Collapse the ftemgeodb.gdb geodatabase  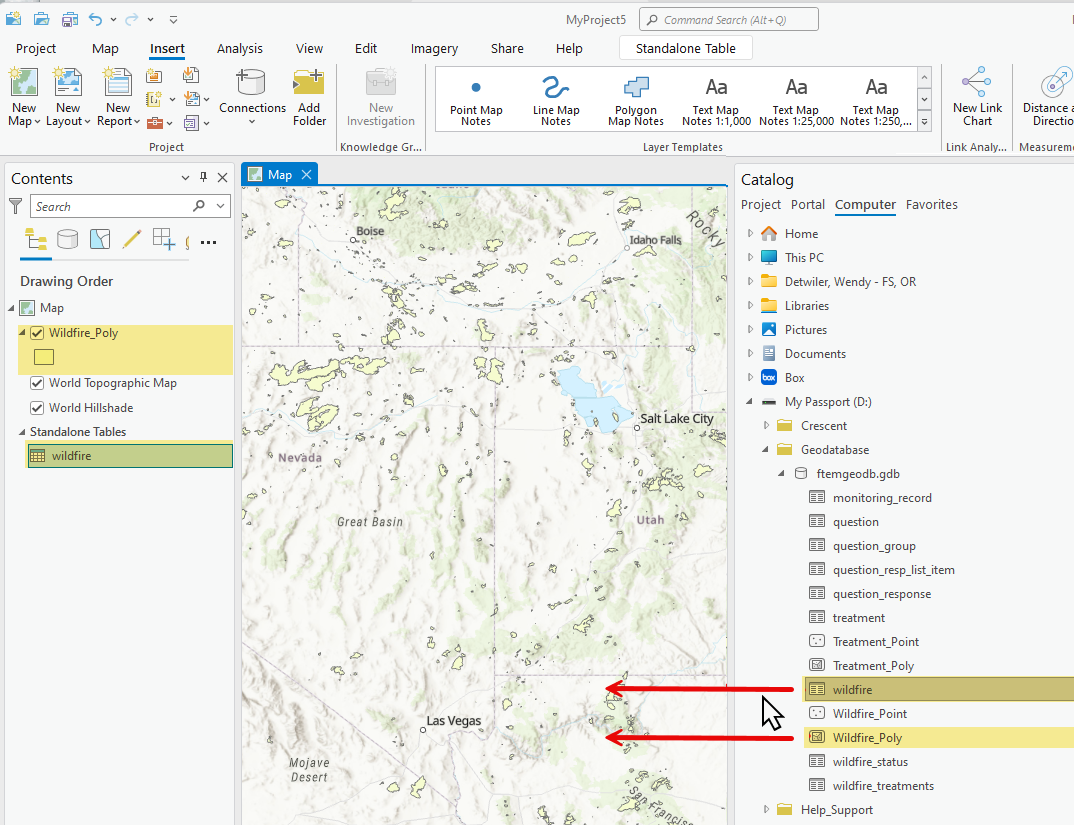click(782, 473)
